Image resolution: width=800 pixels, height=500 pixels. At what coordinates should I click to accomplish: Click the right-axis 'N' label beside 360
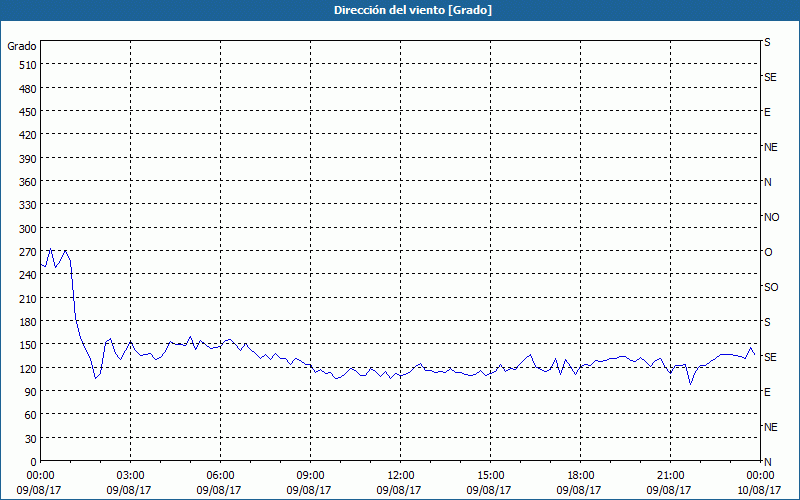[x=767, y=182]
